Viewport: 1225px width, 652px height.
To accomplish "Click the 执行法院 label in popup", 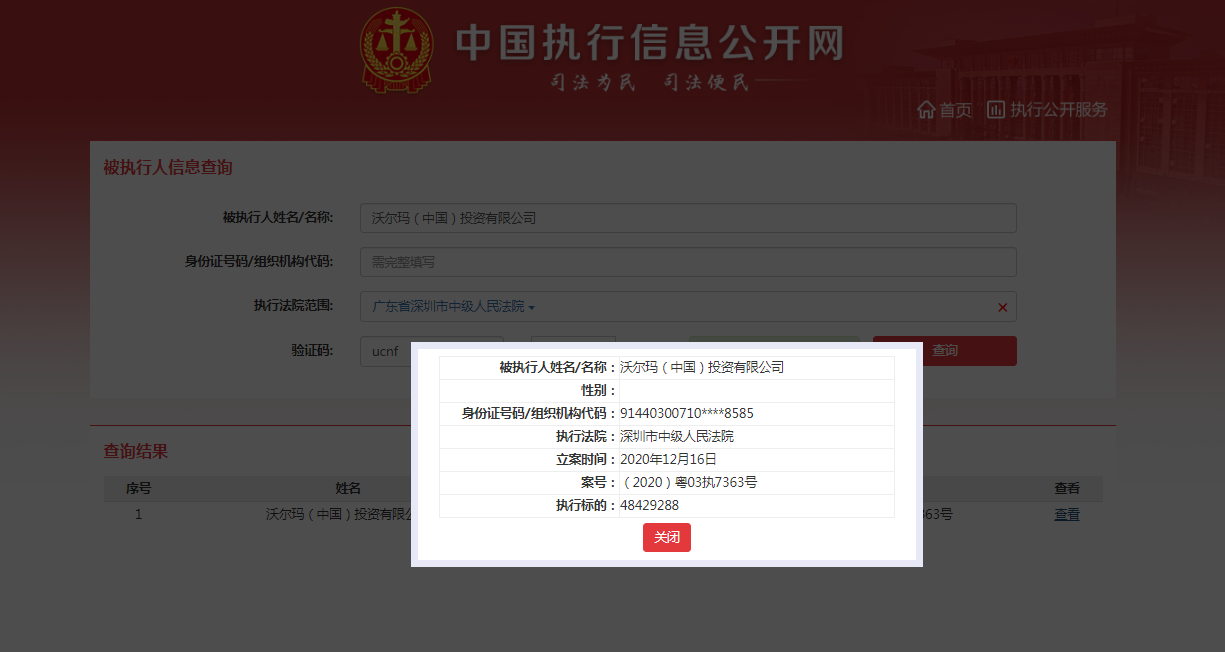I will (588, 437).
